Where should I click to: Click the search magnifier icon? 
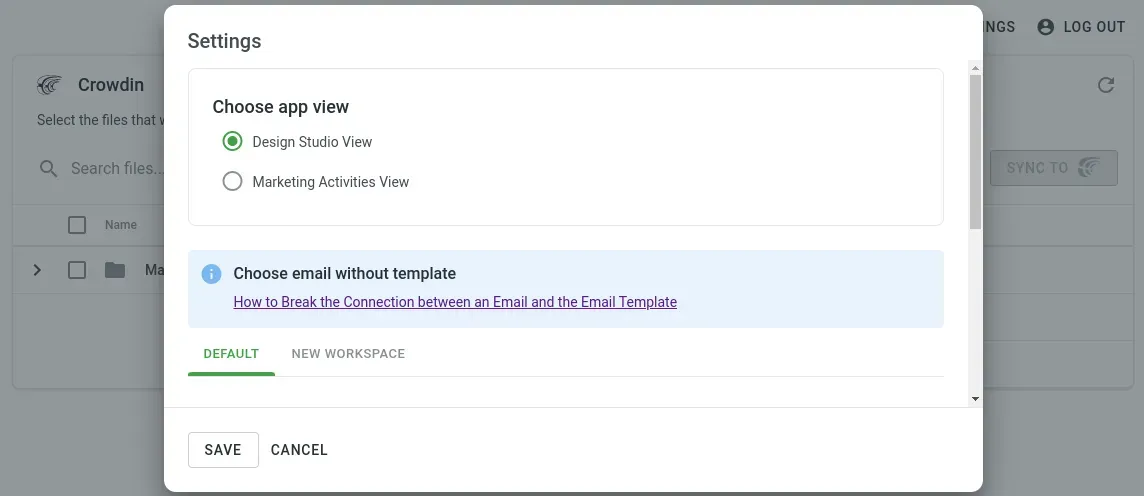(x=48, y=168)
